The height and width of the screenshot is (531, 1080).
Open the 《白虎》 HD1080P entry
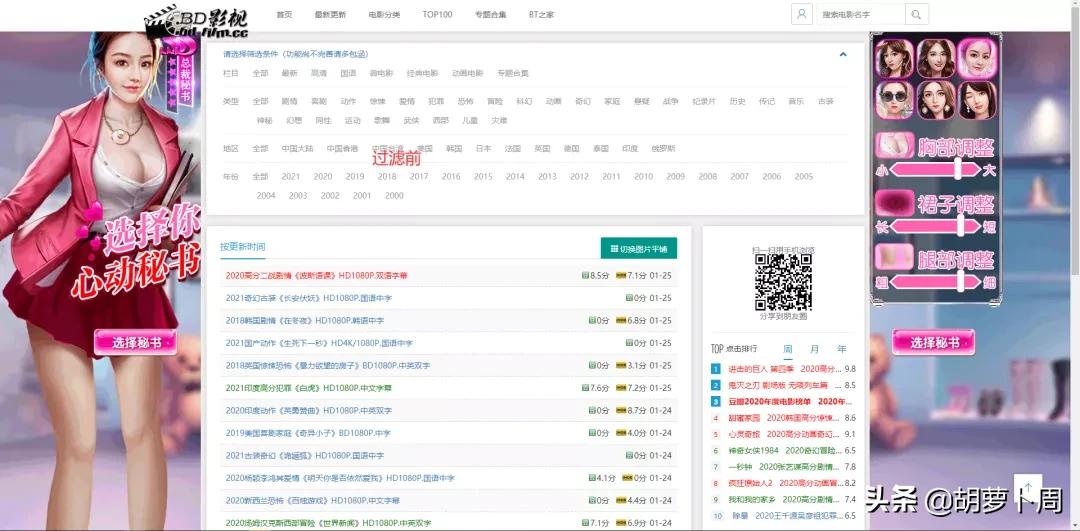tap(309, 388)
